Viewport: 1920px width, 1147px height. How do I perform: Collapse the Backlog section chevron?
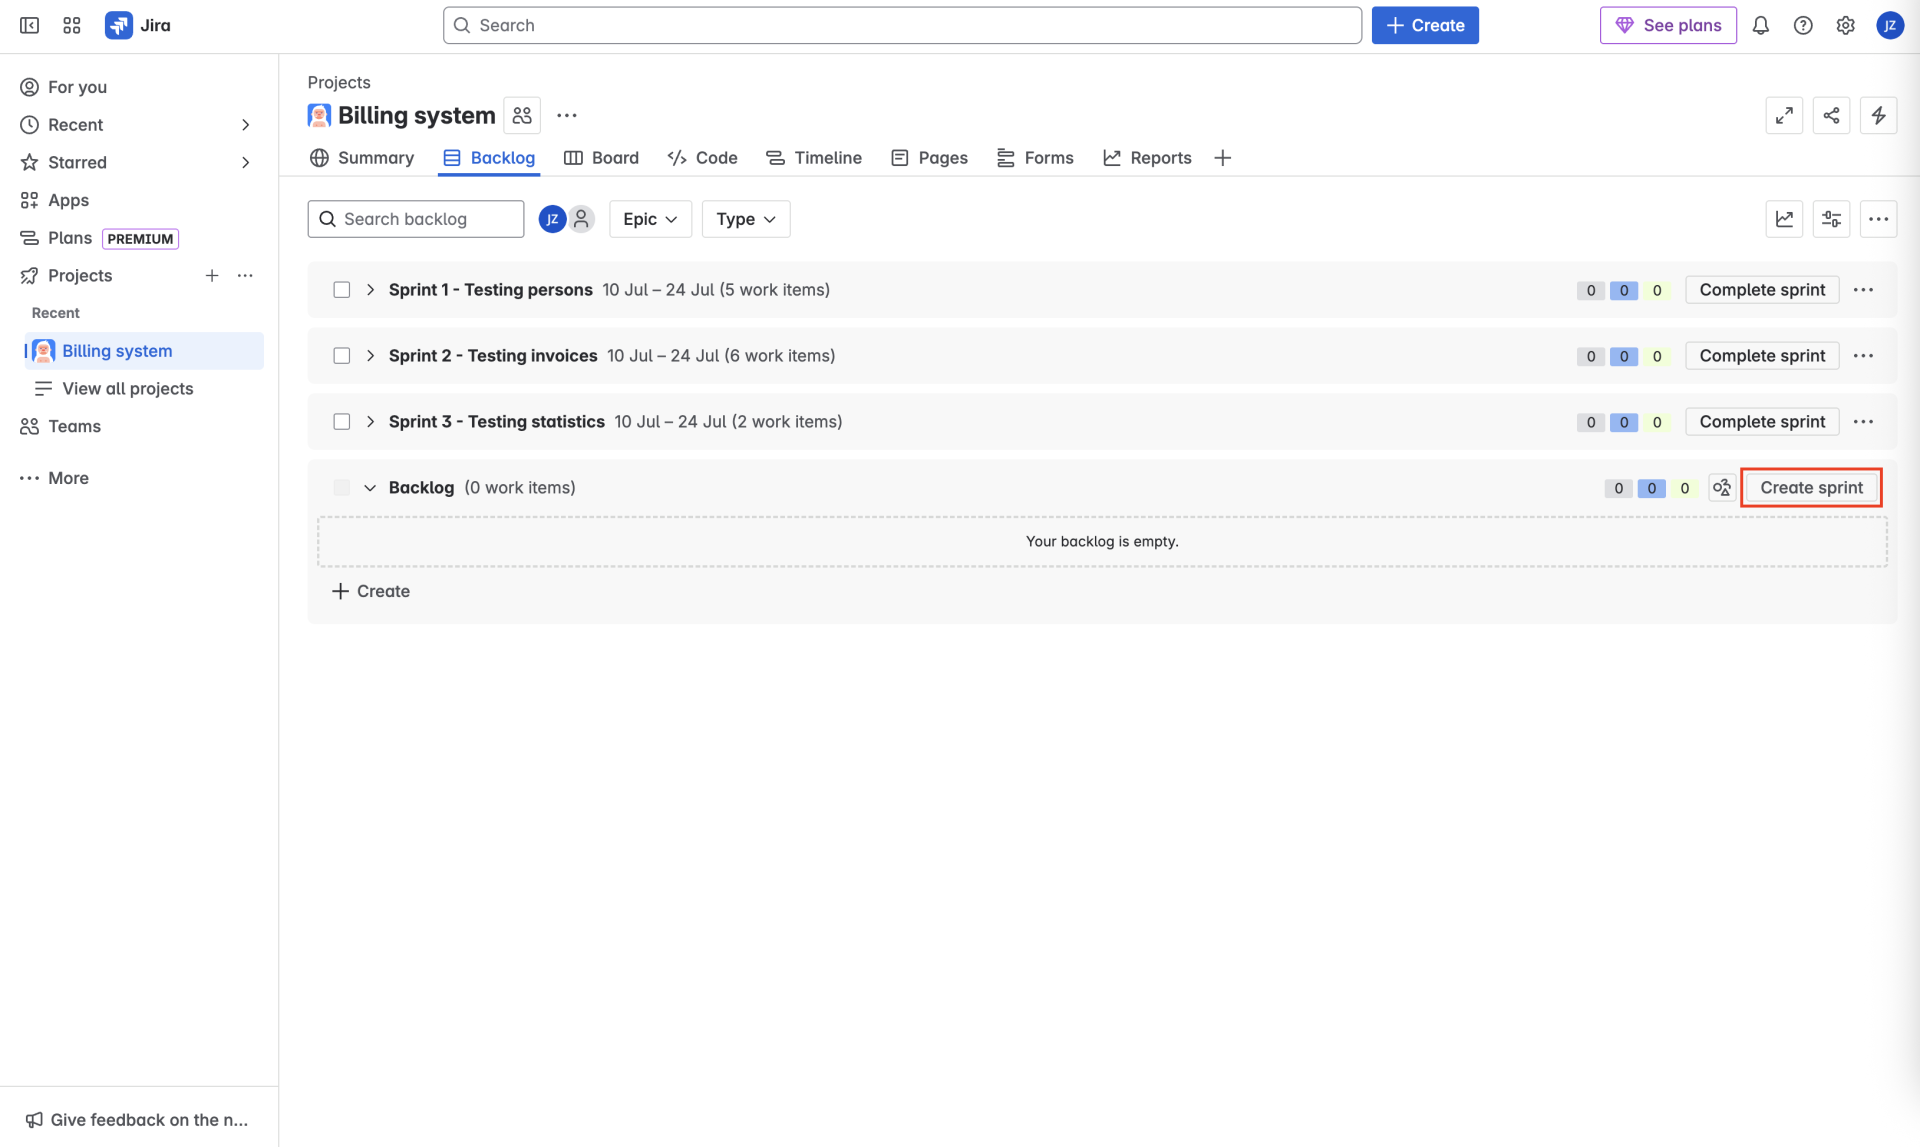coord(370,488)
